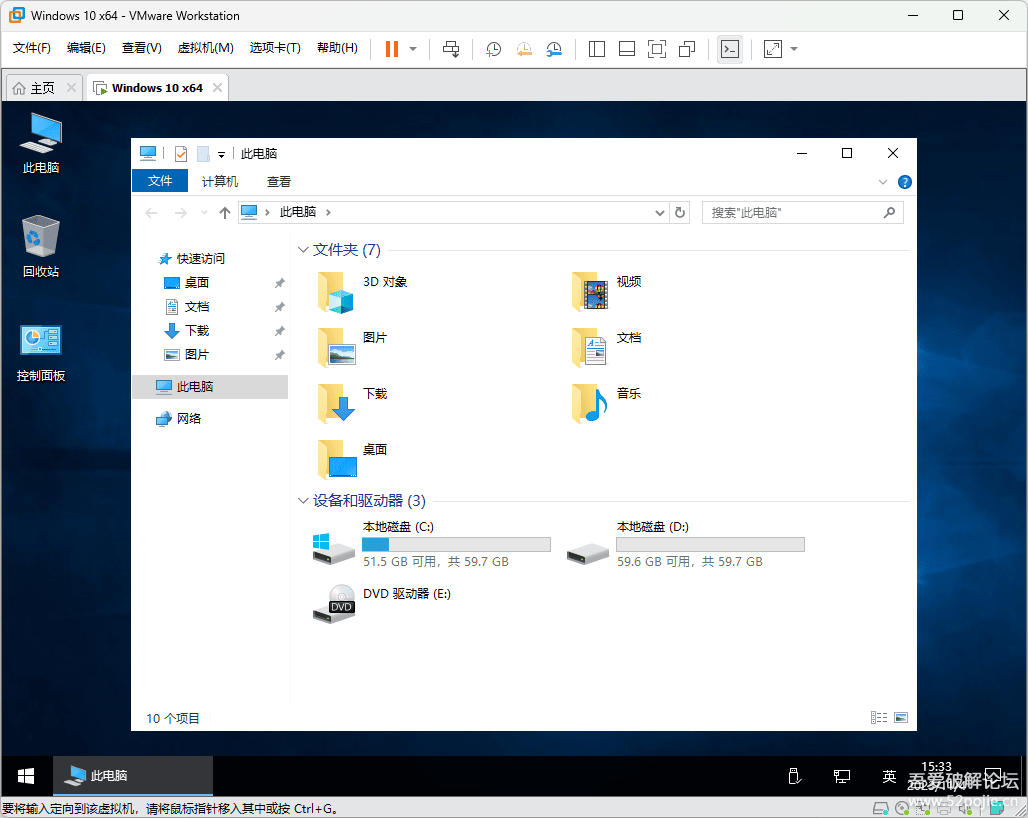Open the Manage Snapshots tool

554,48
